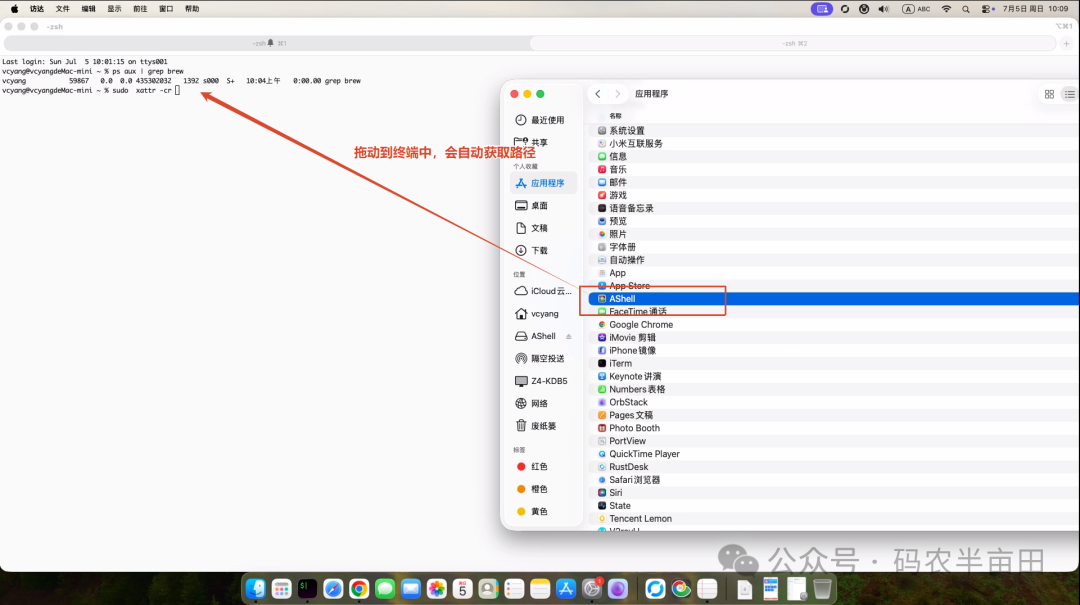The width and height of the screenshot is (1080, 605).
Task: Open Photos app in the Dock
Action: coord(437,588)
